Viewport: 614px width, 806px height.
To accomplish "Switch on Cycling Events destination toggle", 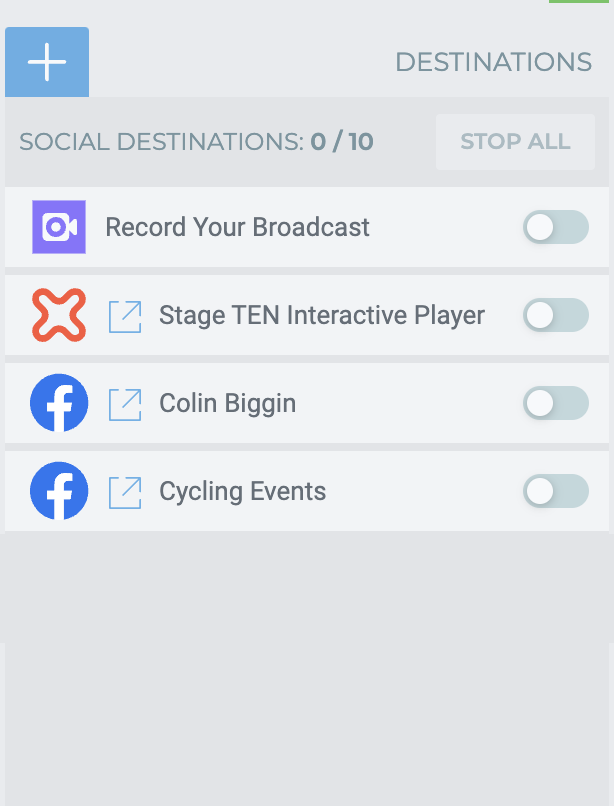I will (x=556, y=491).
